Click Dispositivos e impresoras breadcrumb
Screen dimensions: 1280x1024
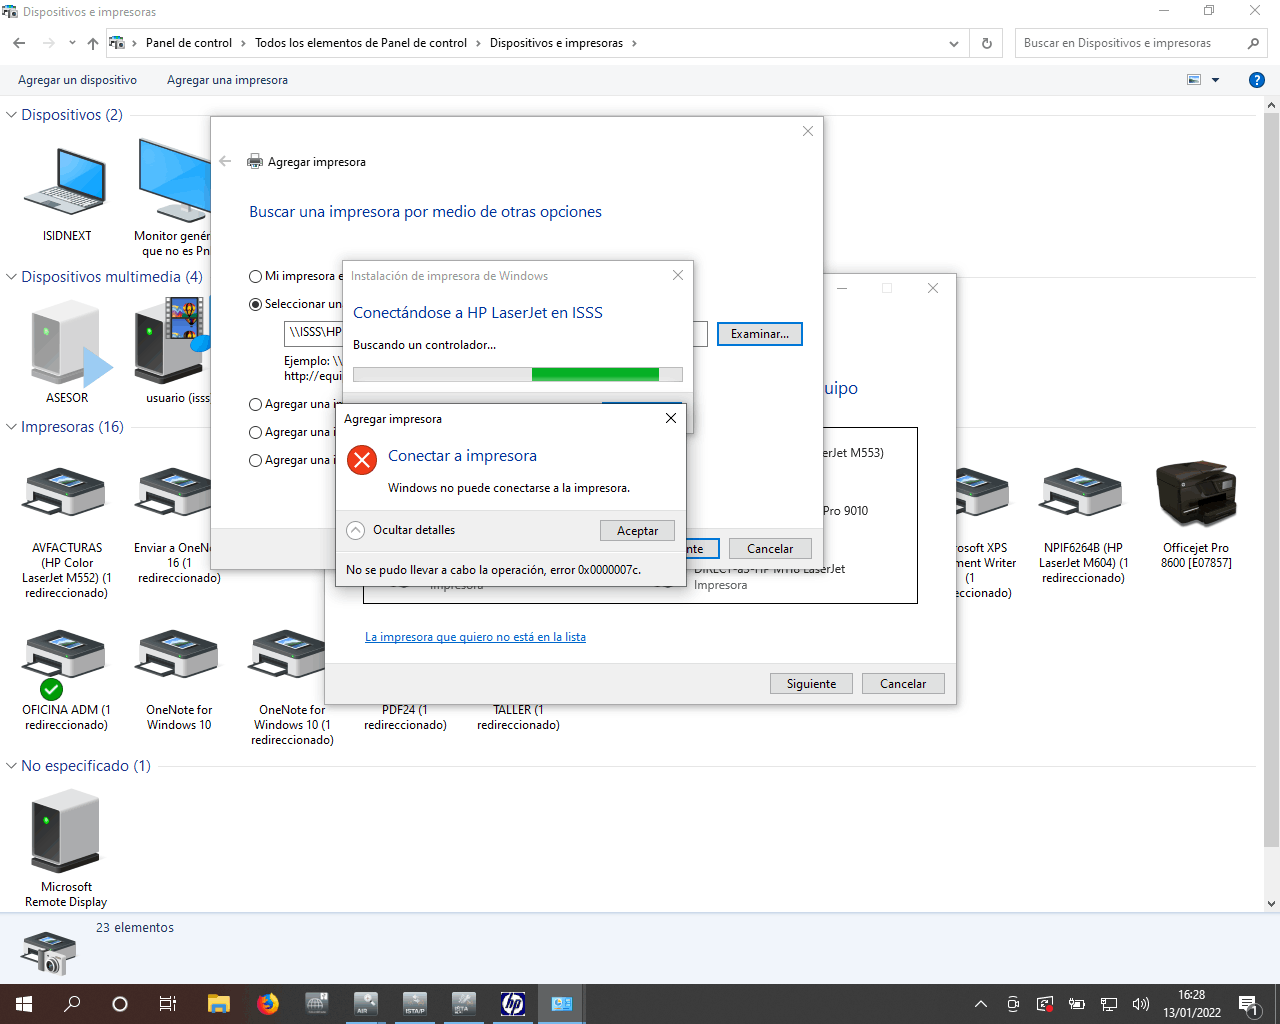click(556, 43)
